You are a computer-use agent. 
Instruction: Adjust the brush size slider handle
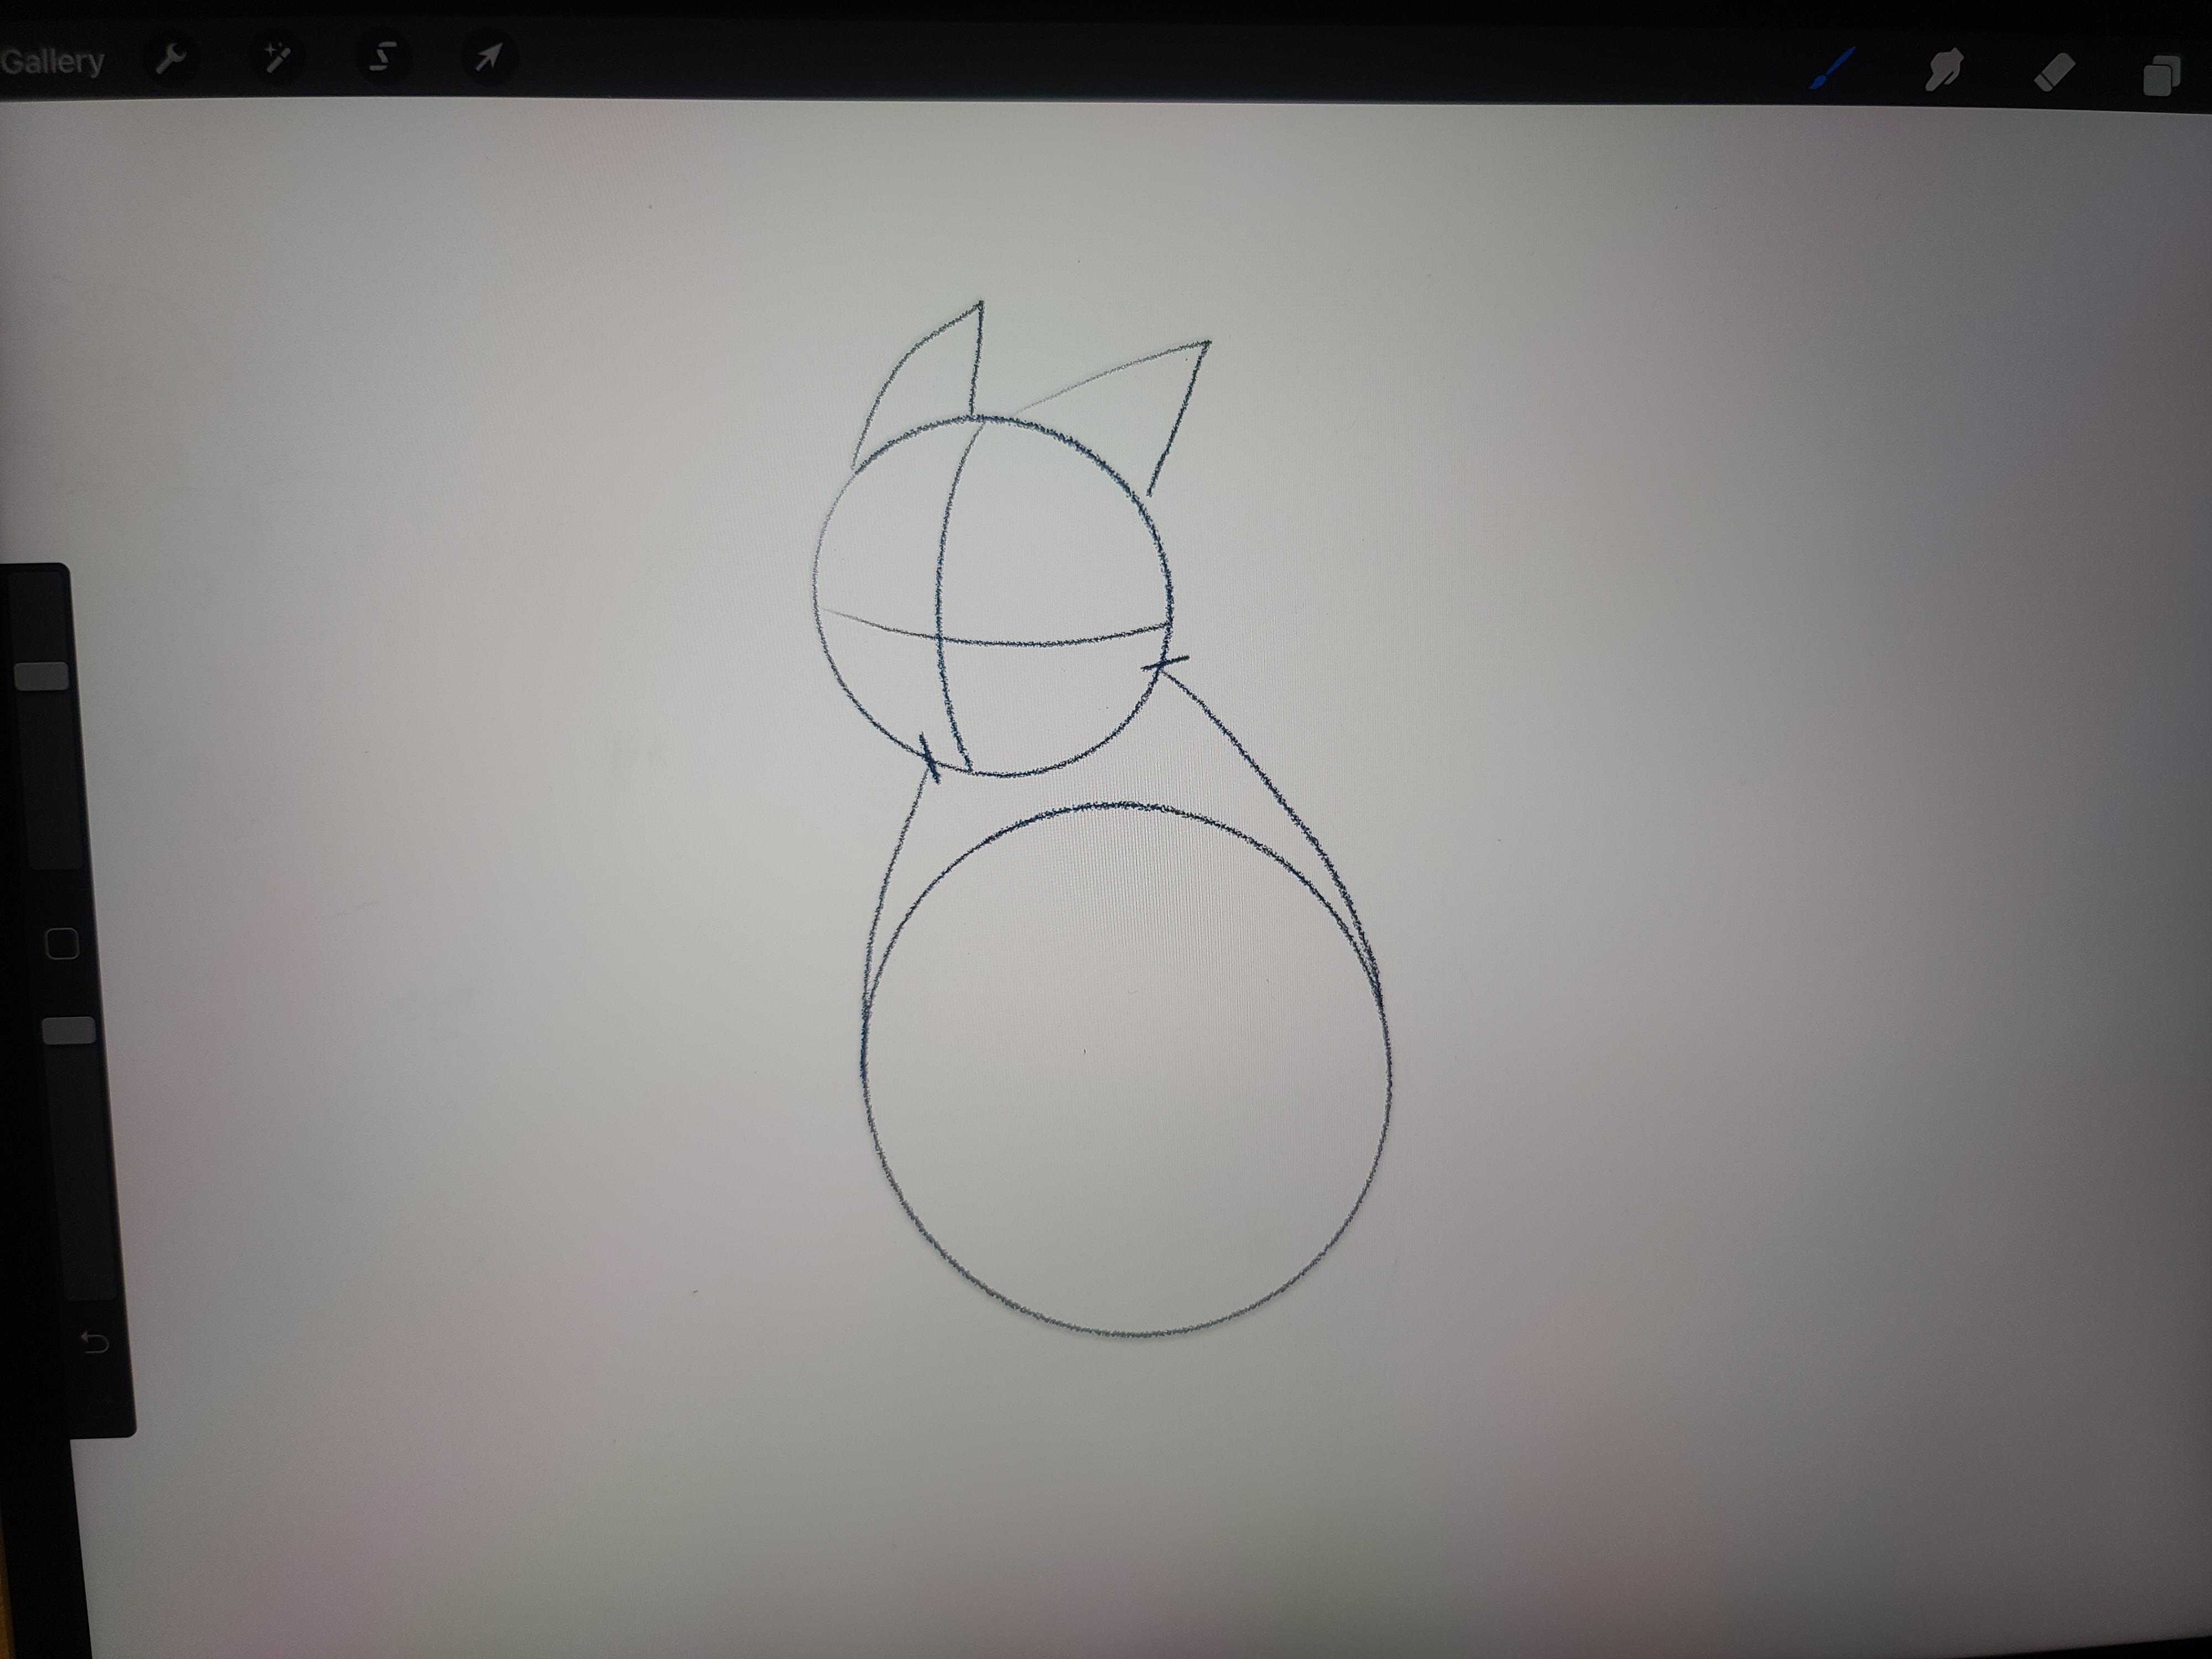(42, 676)
